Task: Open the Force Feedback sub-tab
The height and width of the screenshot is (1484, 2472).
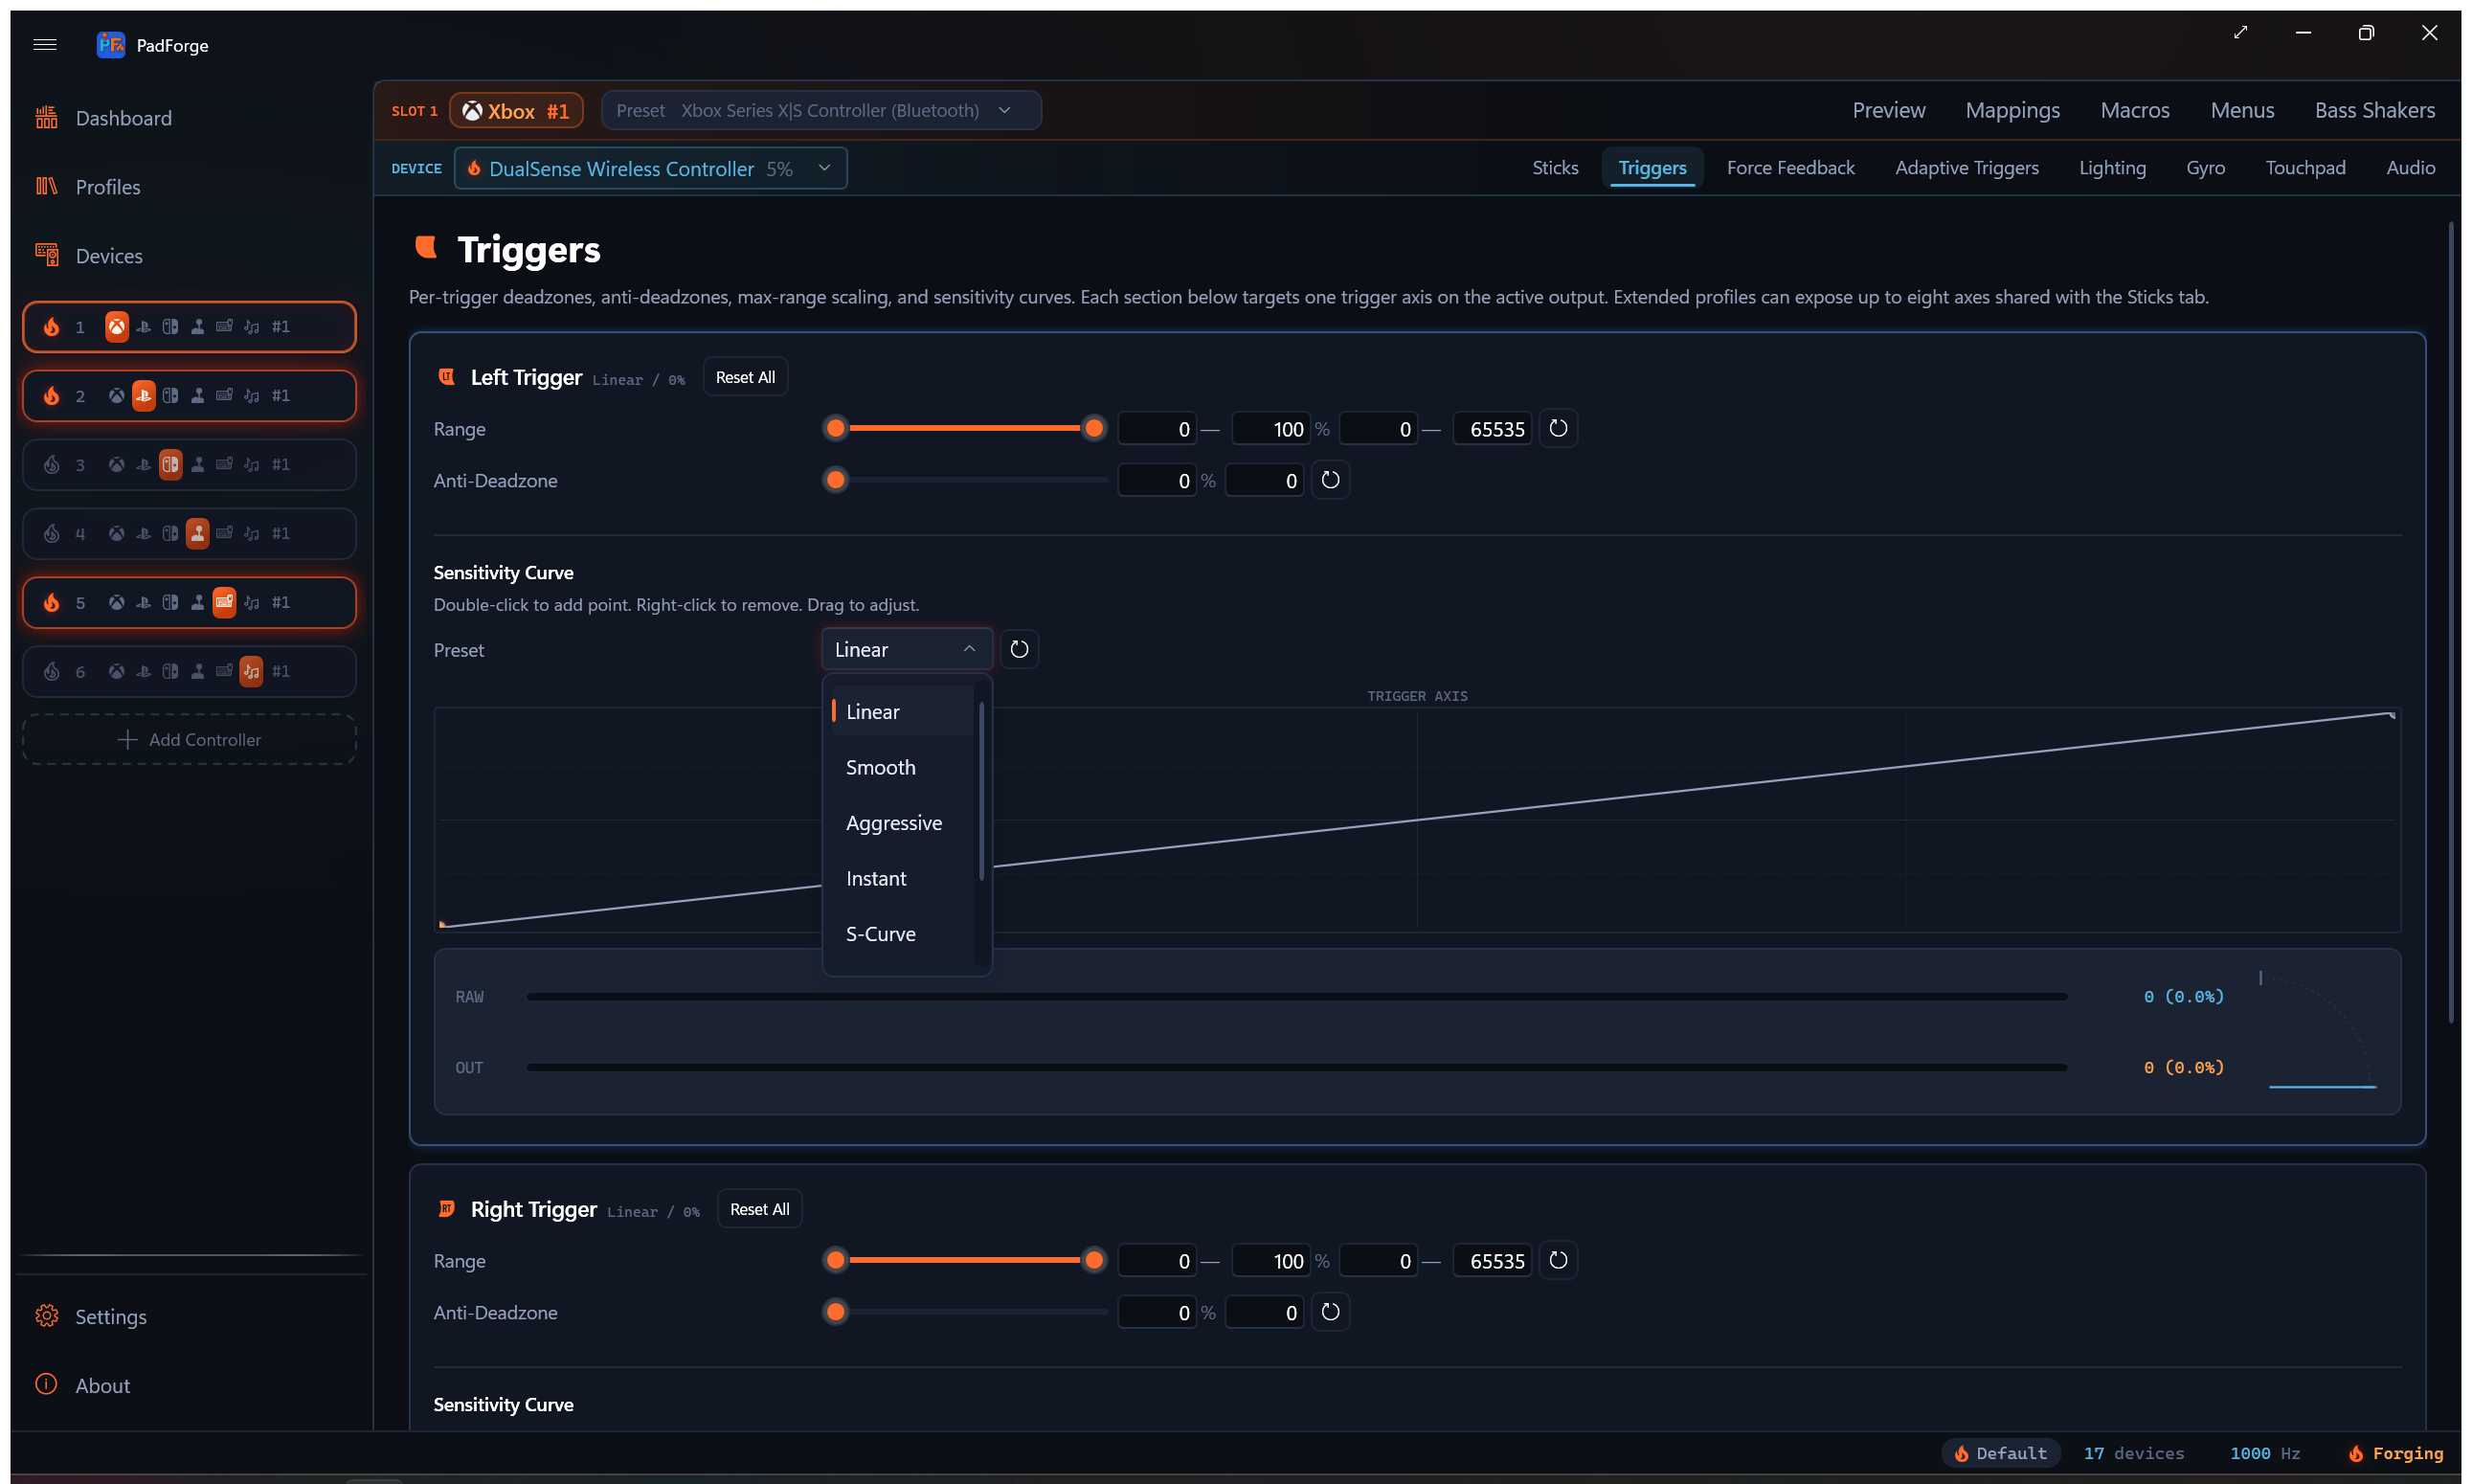Action: pyautogui.click(x=1791, y=168)
